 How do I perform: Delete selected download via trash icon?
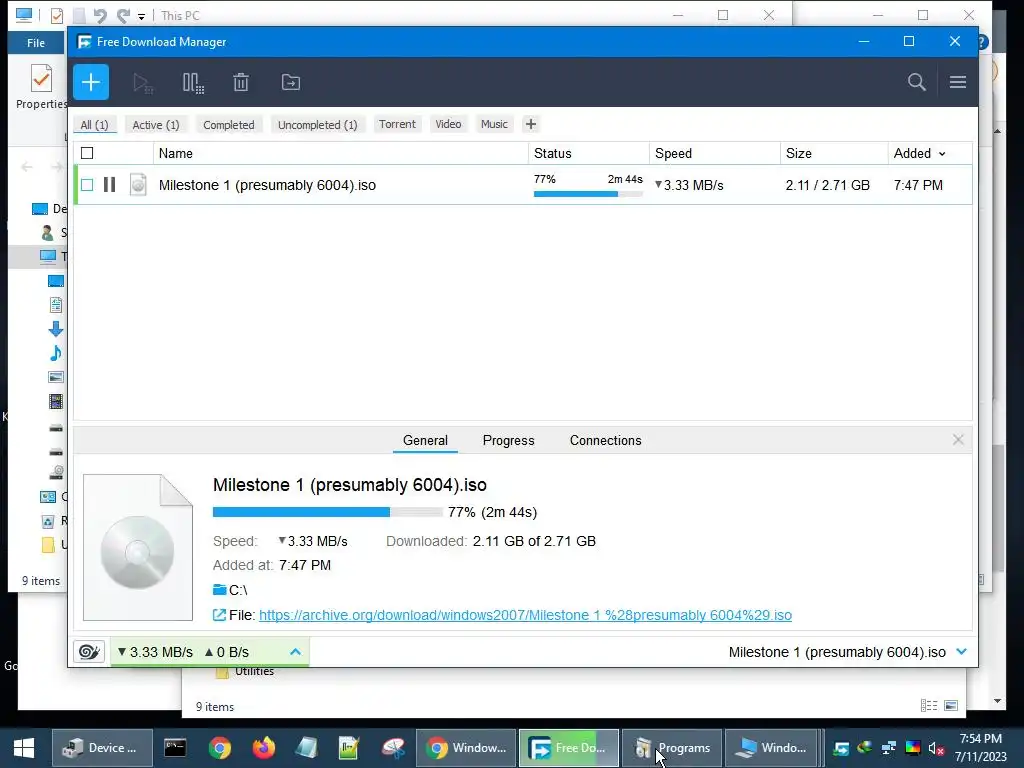pyautogui.click(x=241, y=82)
